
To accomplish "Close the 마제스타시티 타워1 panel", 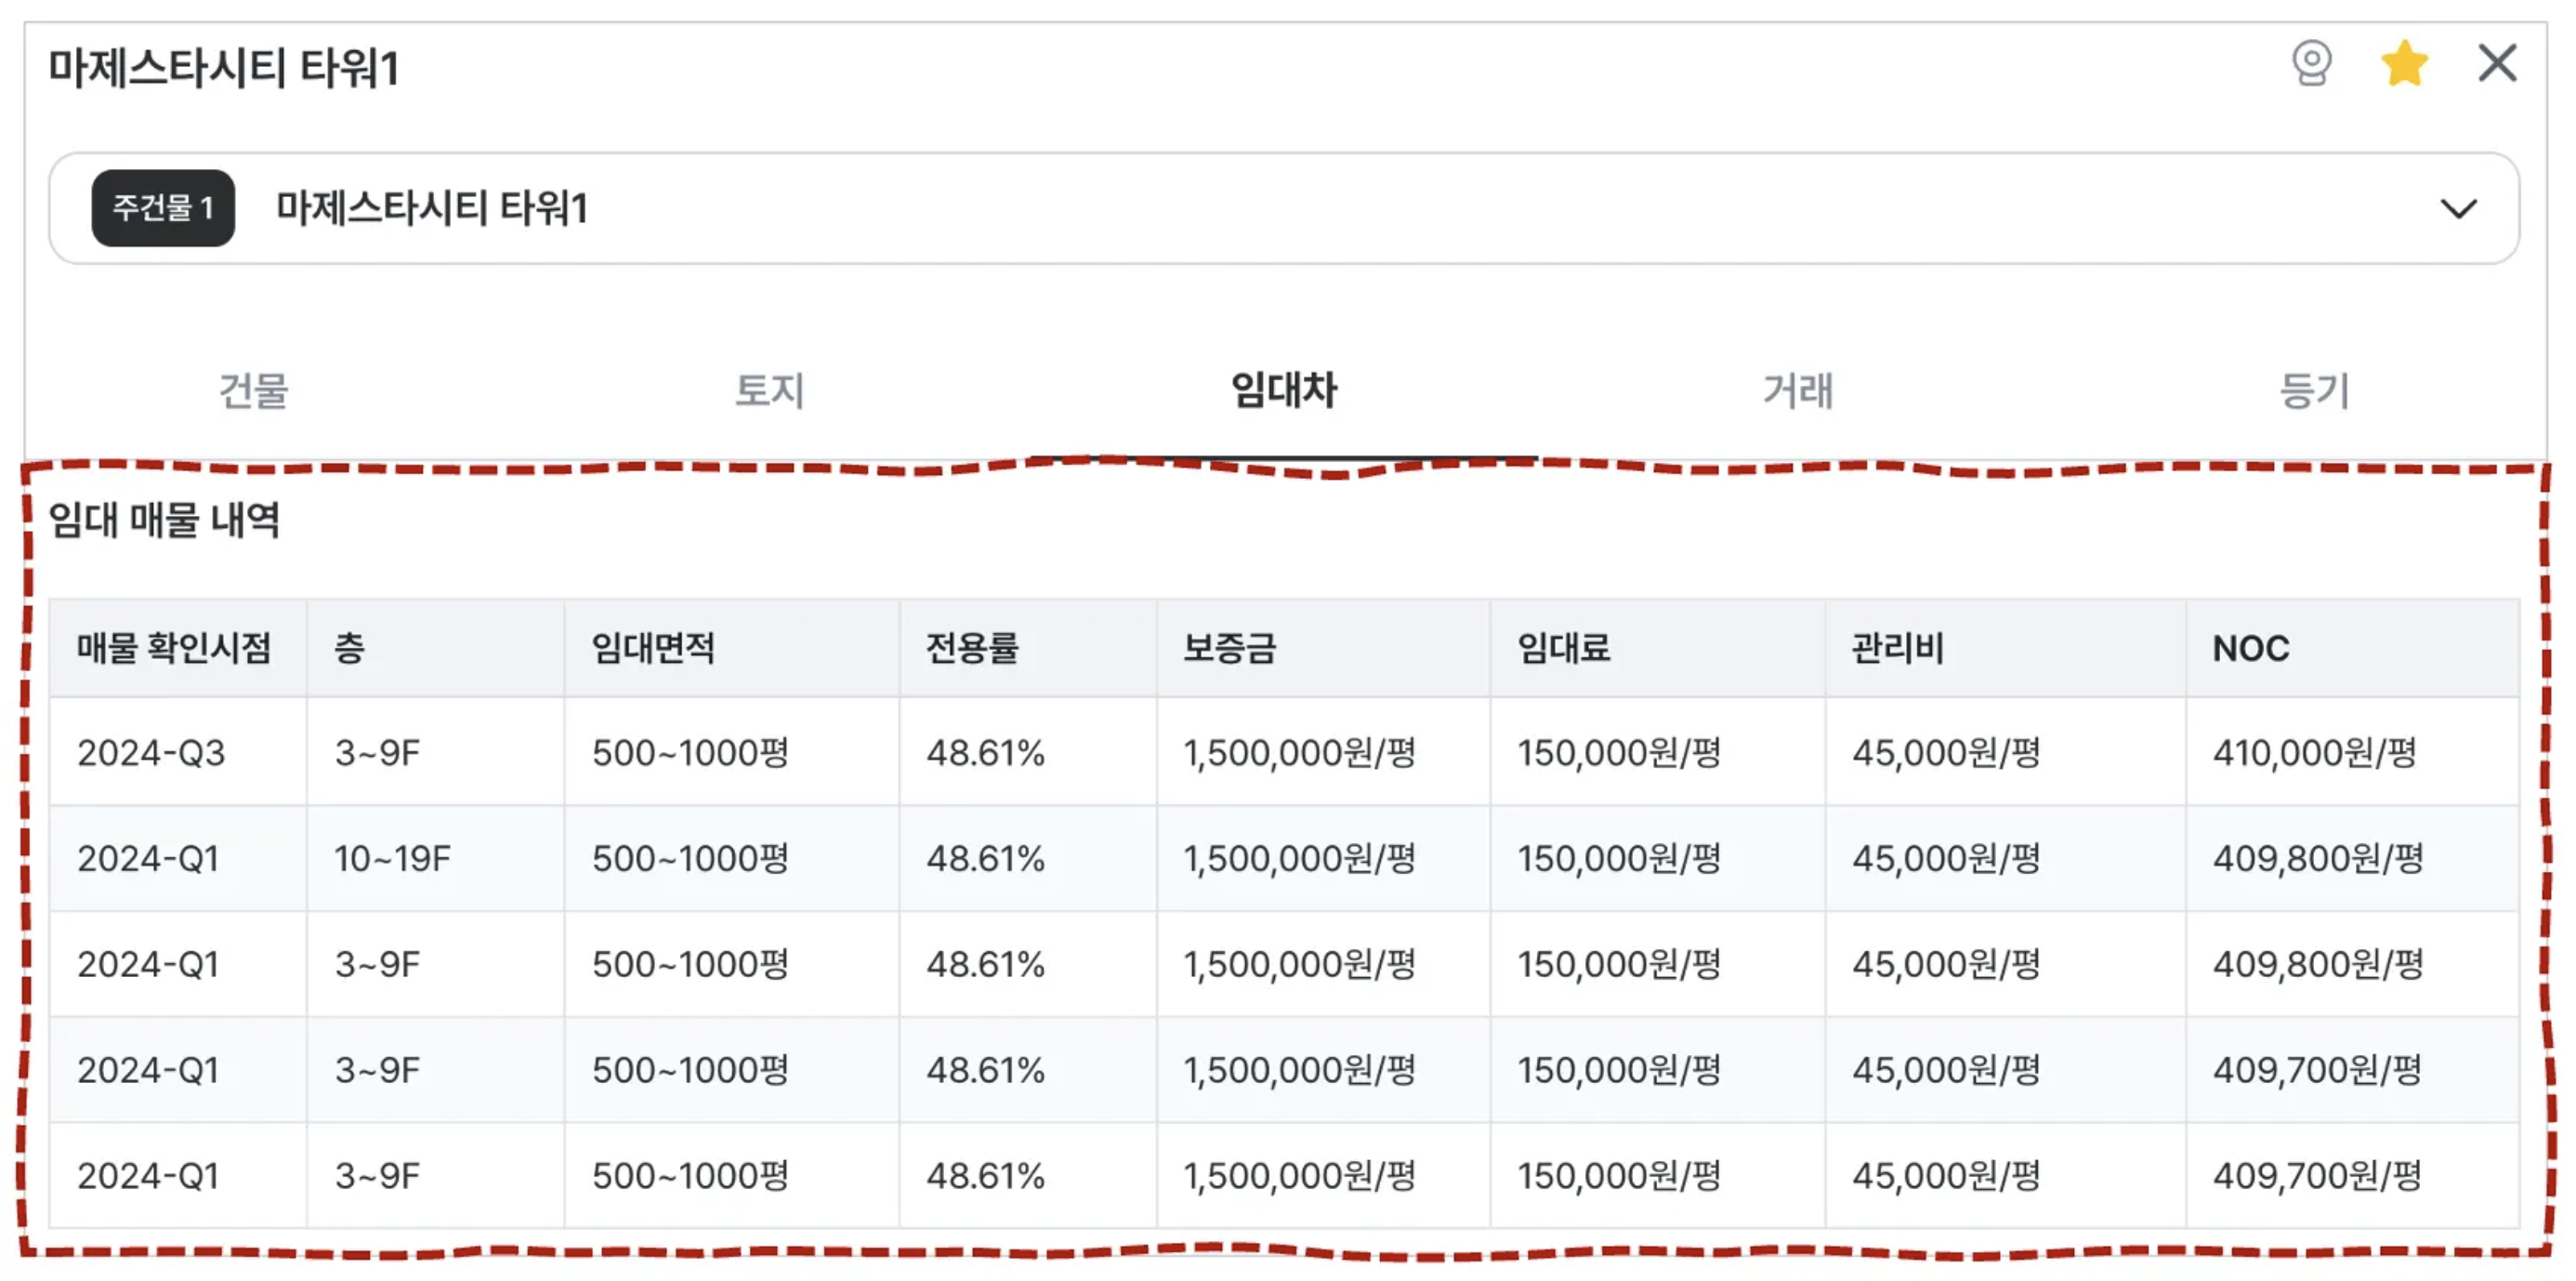I will (x=2496, y=64).
